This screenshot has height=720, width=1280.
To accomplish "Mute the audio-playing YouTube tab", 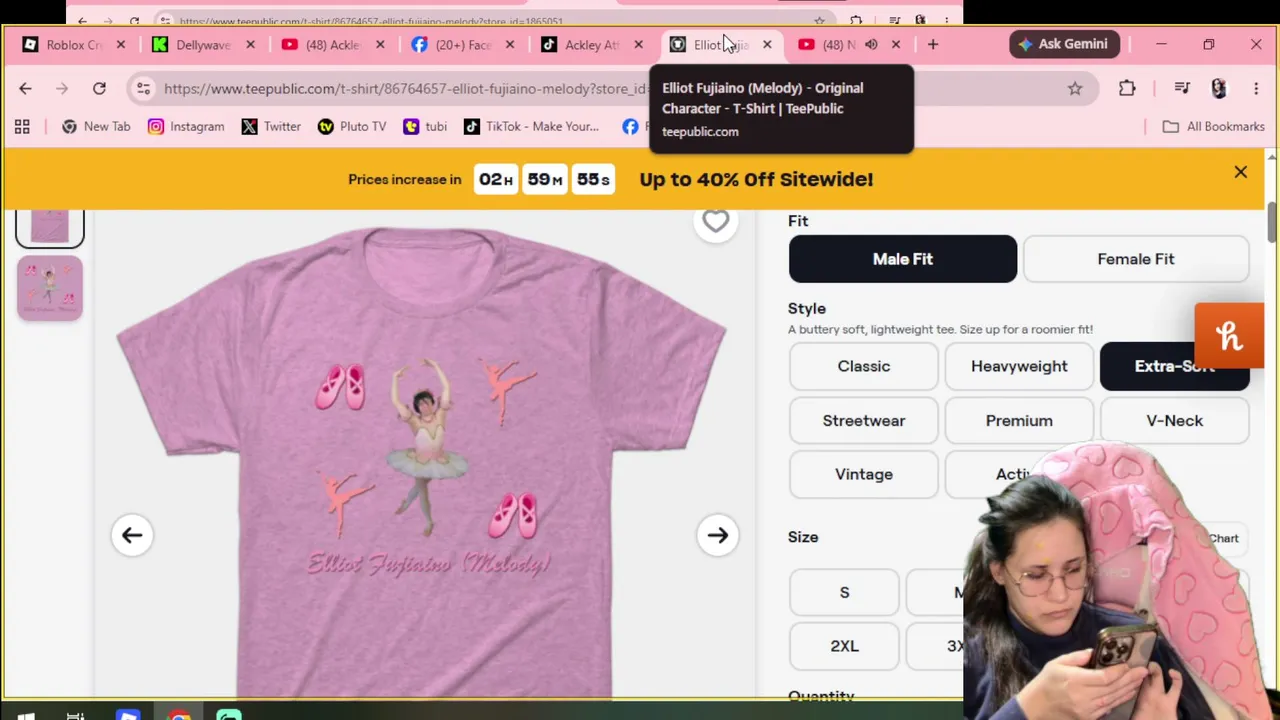I will [871, 45].
